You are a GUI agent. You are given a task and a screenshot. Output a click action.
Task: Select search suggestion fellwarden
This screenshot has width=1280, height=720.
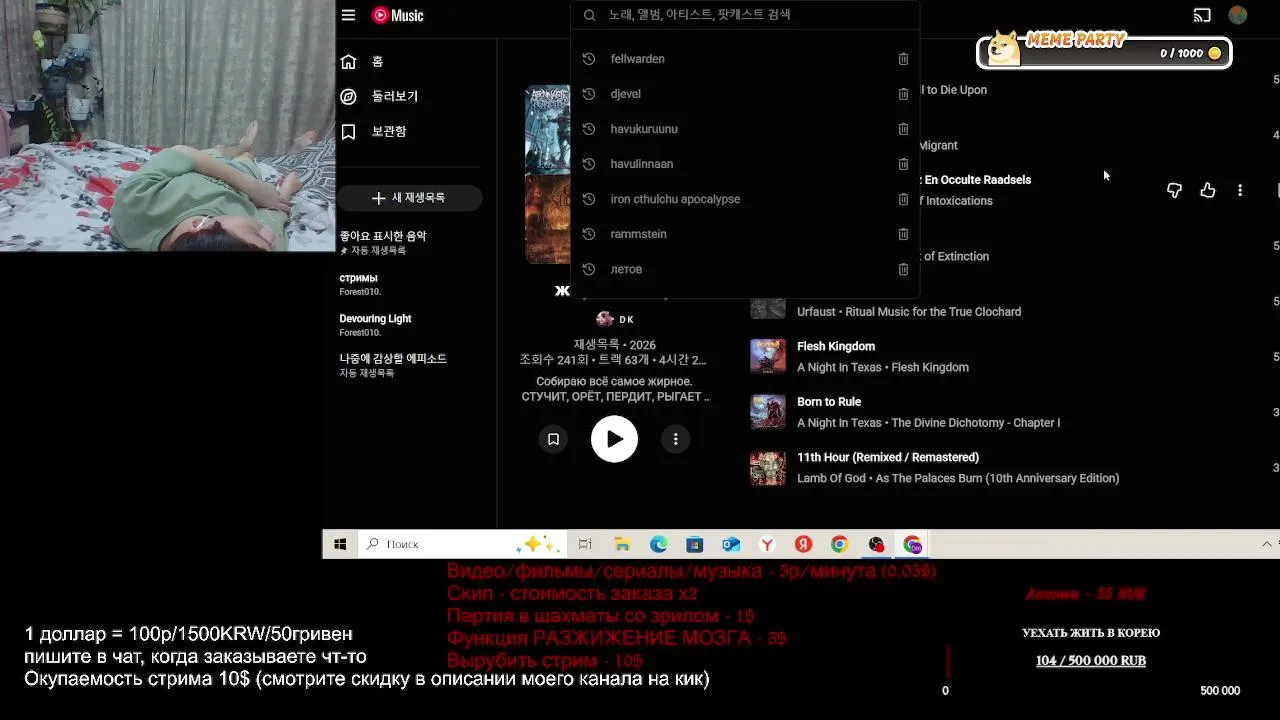pos(637,59)
